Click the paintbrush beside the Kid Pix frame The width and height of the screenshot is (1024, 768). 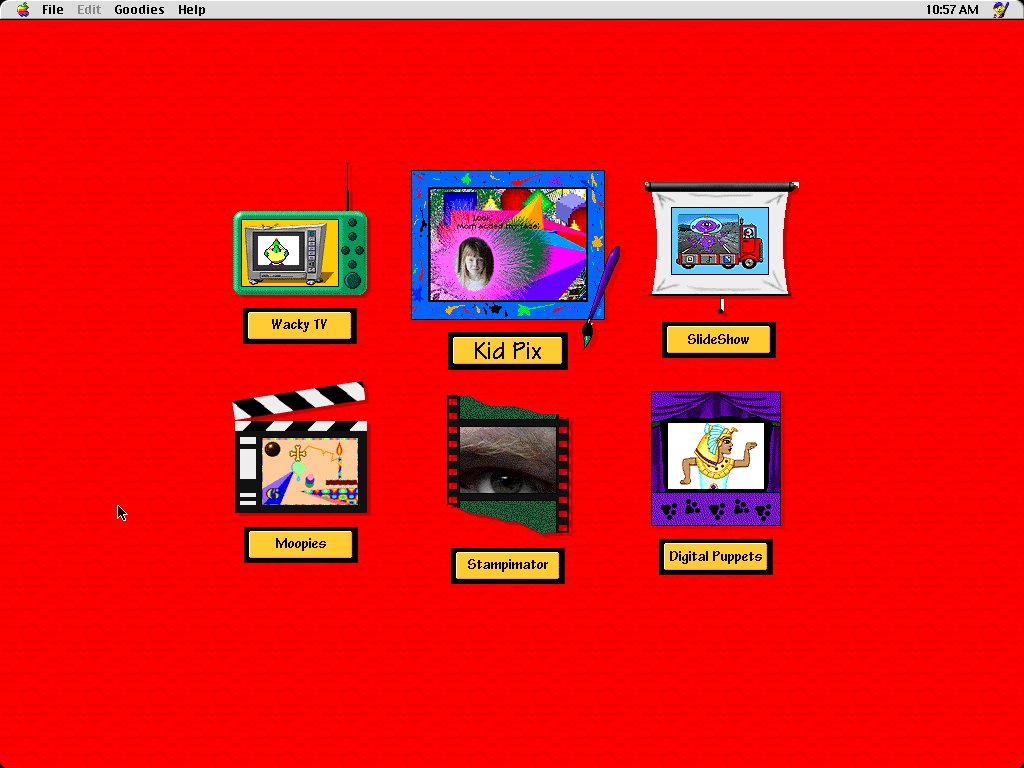[602, 295]
